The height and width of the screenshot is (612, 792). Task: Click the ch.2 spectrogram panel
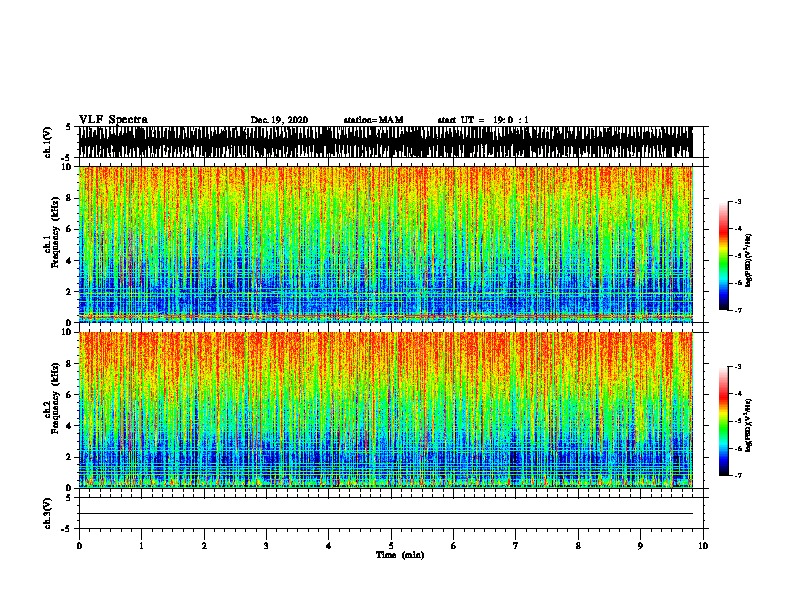pyautogui.click(x=385, y=410)
